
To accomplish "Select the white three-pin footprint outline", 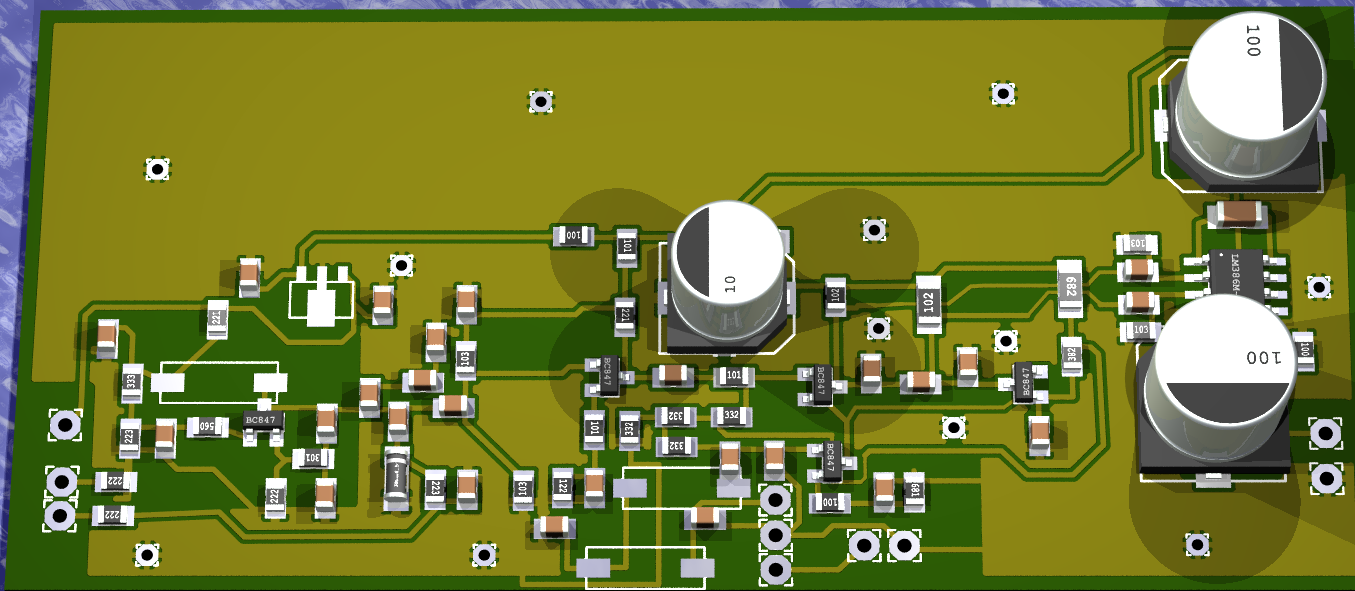I will (x=321, y=296).
